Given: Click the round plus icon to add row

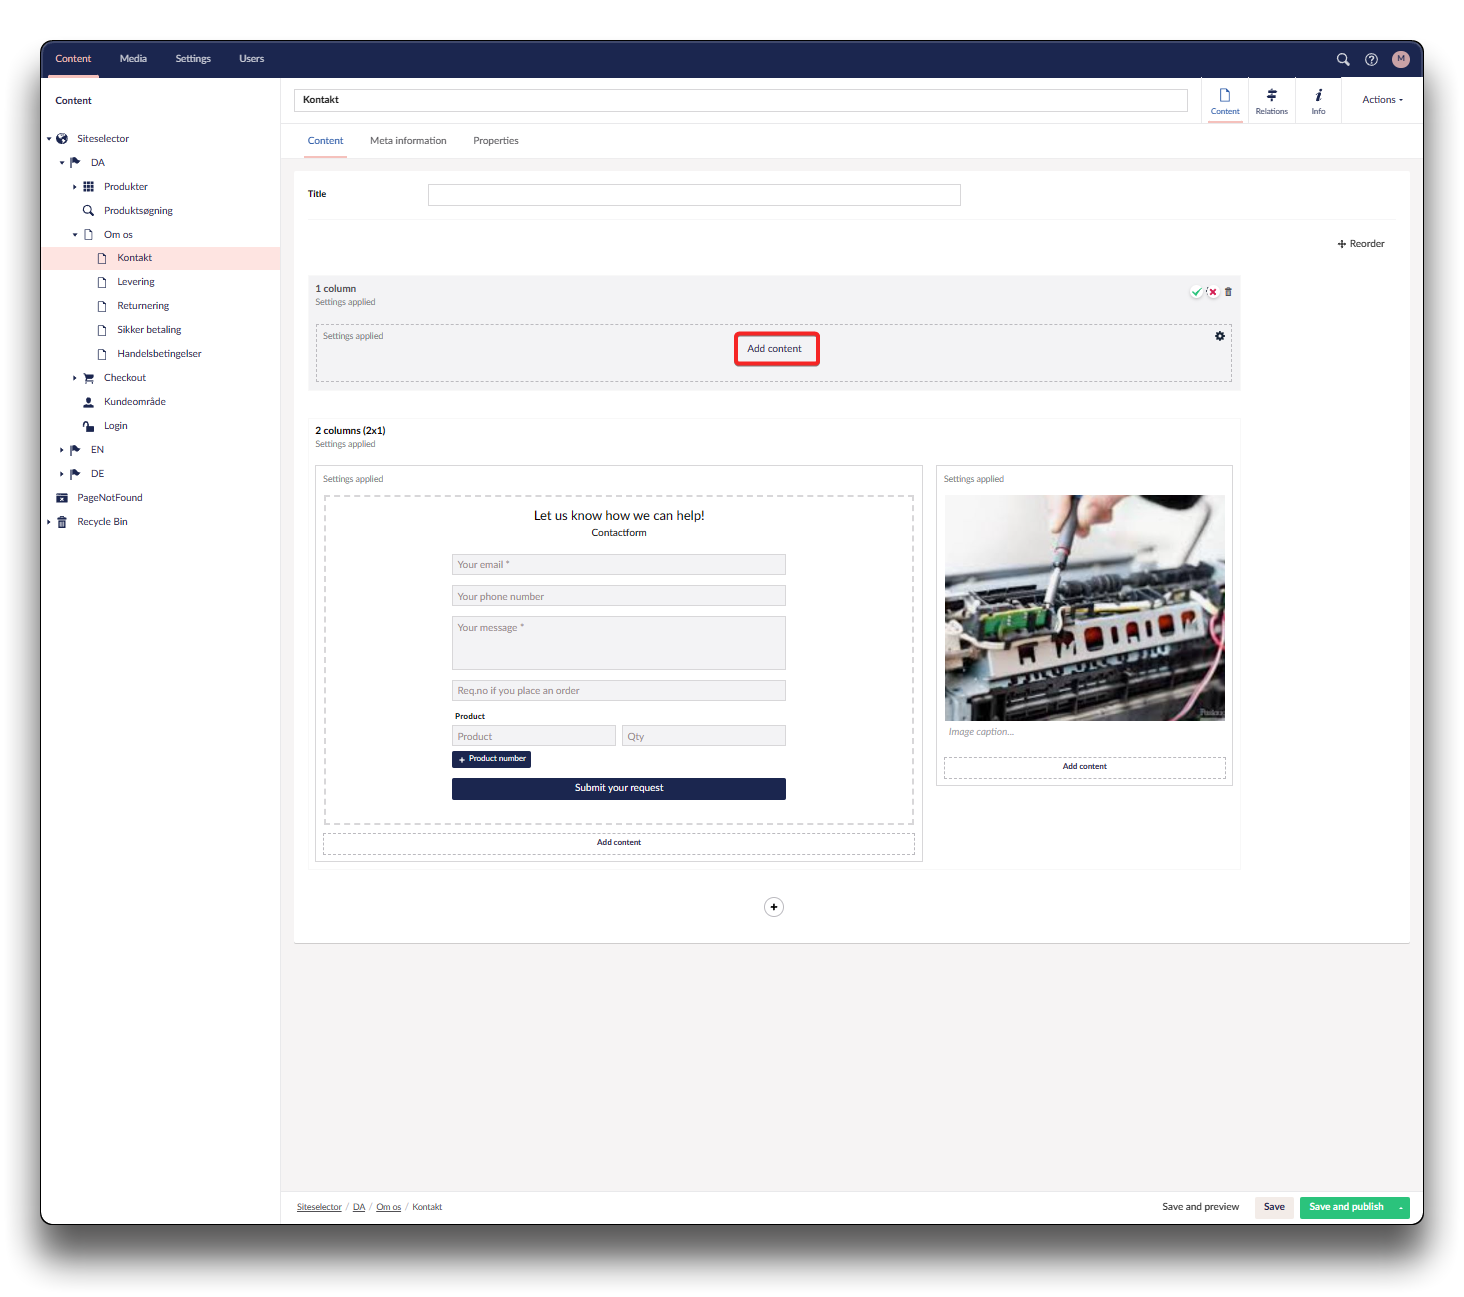Looking at the screenshot, I should [x=773, y=907].
